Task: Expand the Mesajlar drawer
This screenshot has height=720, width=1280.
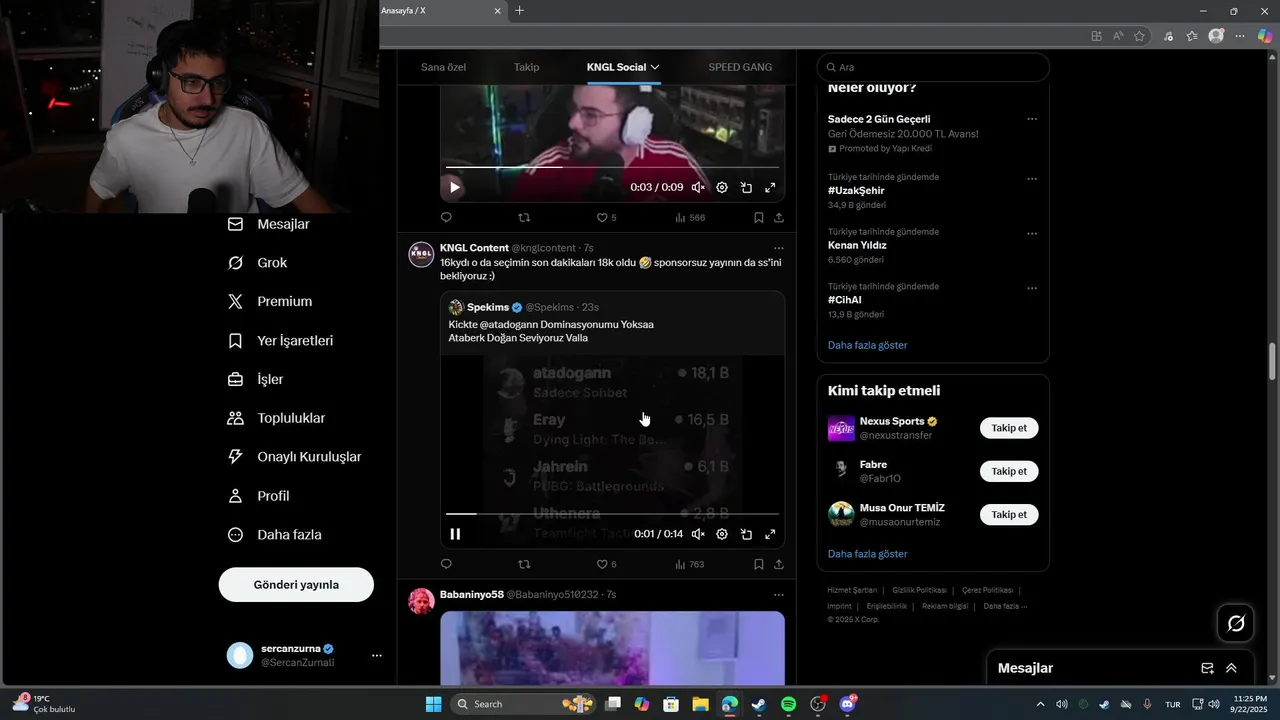Action: point(1231,668)
